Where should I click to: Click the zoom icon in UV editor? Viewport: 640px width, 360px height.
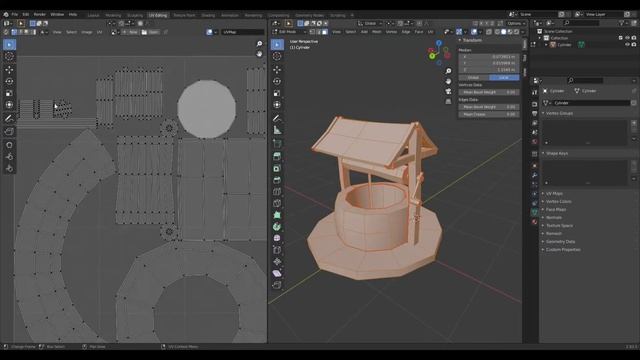pos(259,44)
